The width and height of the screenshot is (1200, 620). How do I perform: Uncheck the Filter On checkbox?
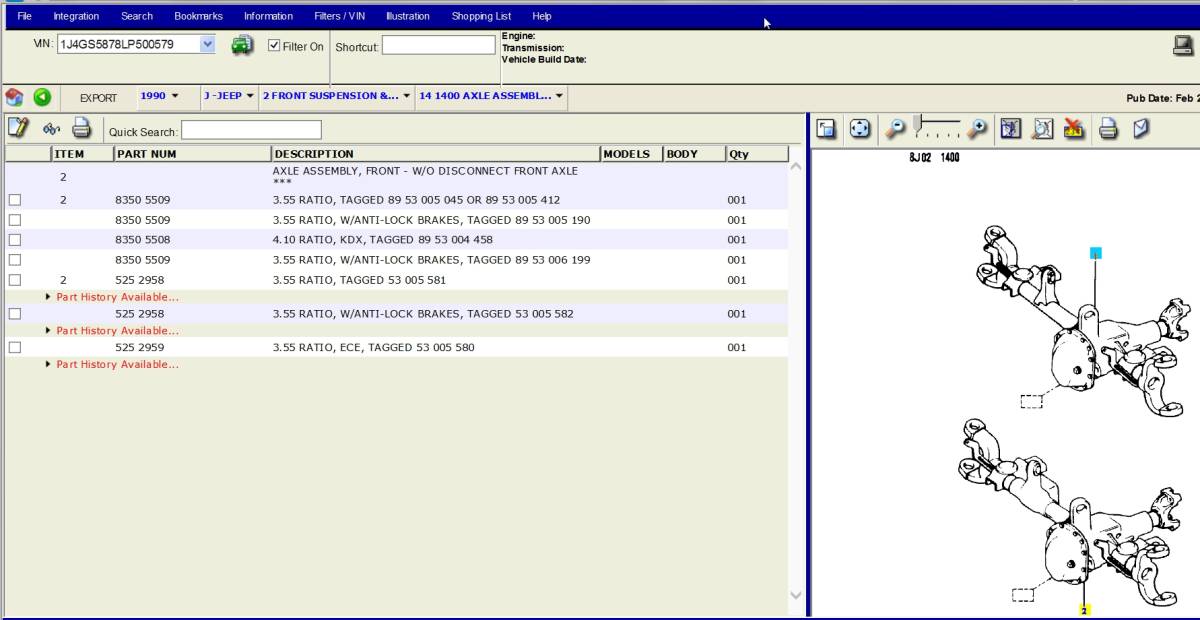(275, 46)
